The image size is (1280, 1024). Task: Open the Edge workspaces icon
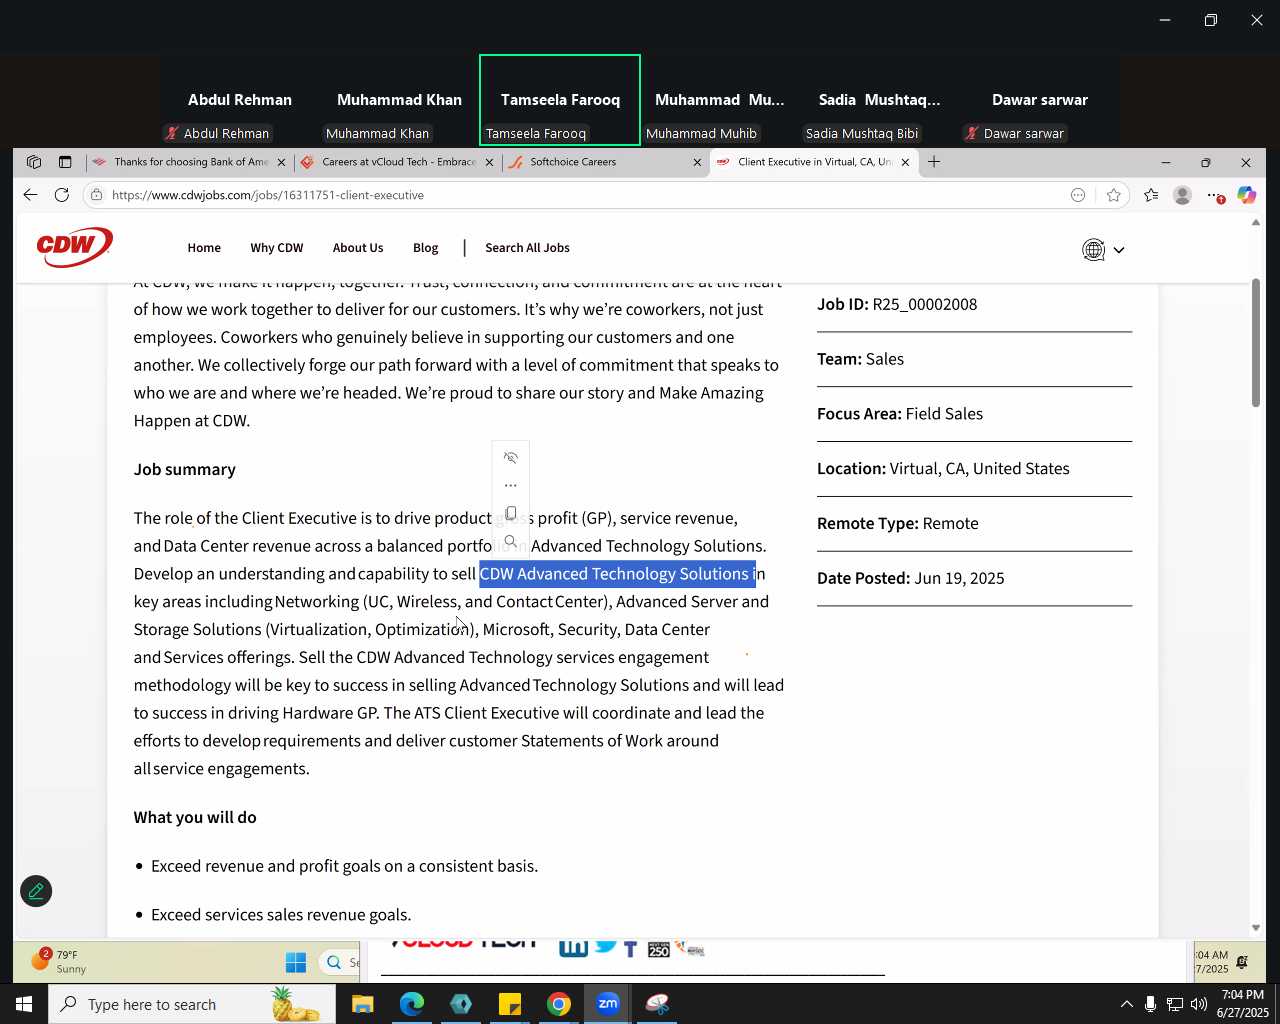click(x=34, y=162)
